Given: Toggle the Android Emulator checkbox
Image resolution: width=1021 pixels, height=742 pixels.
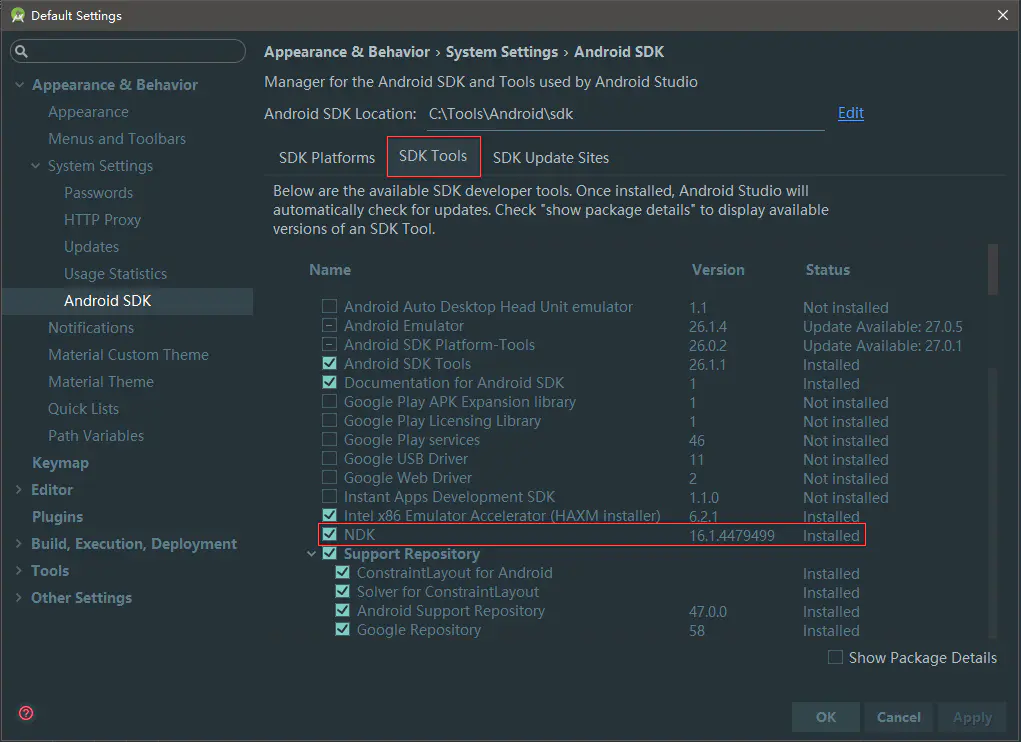Looking at the screenshot, I should point(329,325).
